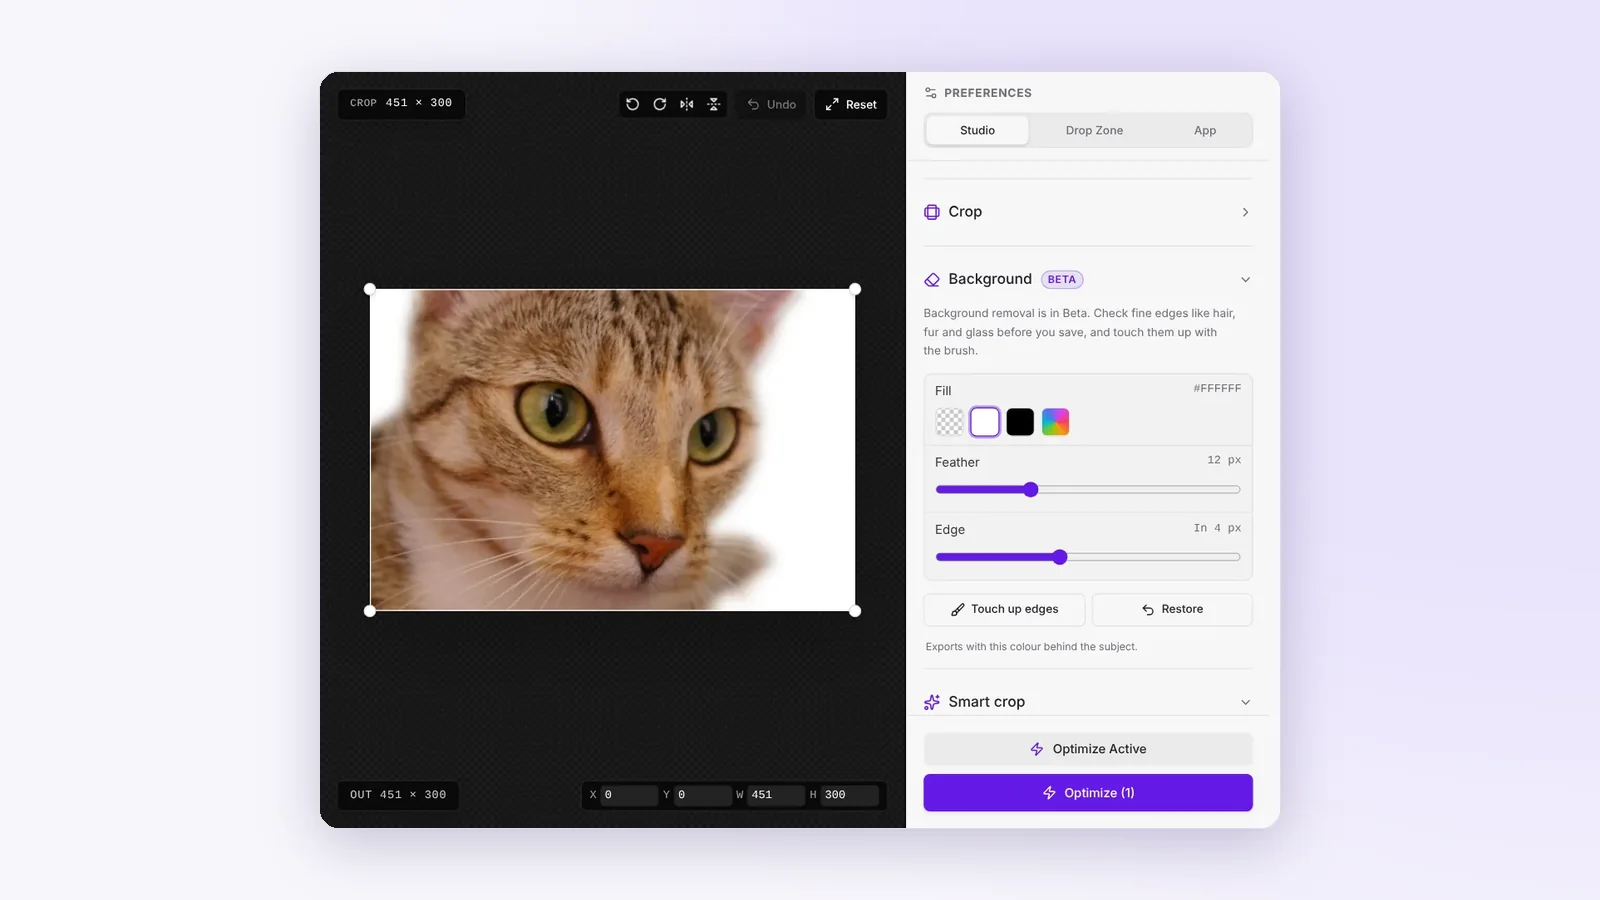Viewport: 1600px width, 900px height.
Task: Switch to the Studio tab
Action: (x=977, y=130)
